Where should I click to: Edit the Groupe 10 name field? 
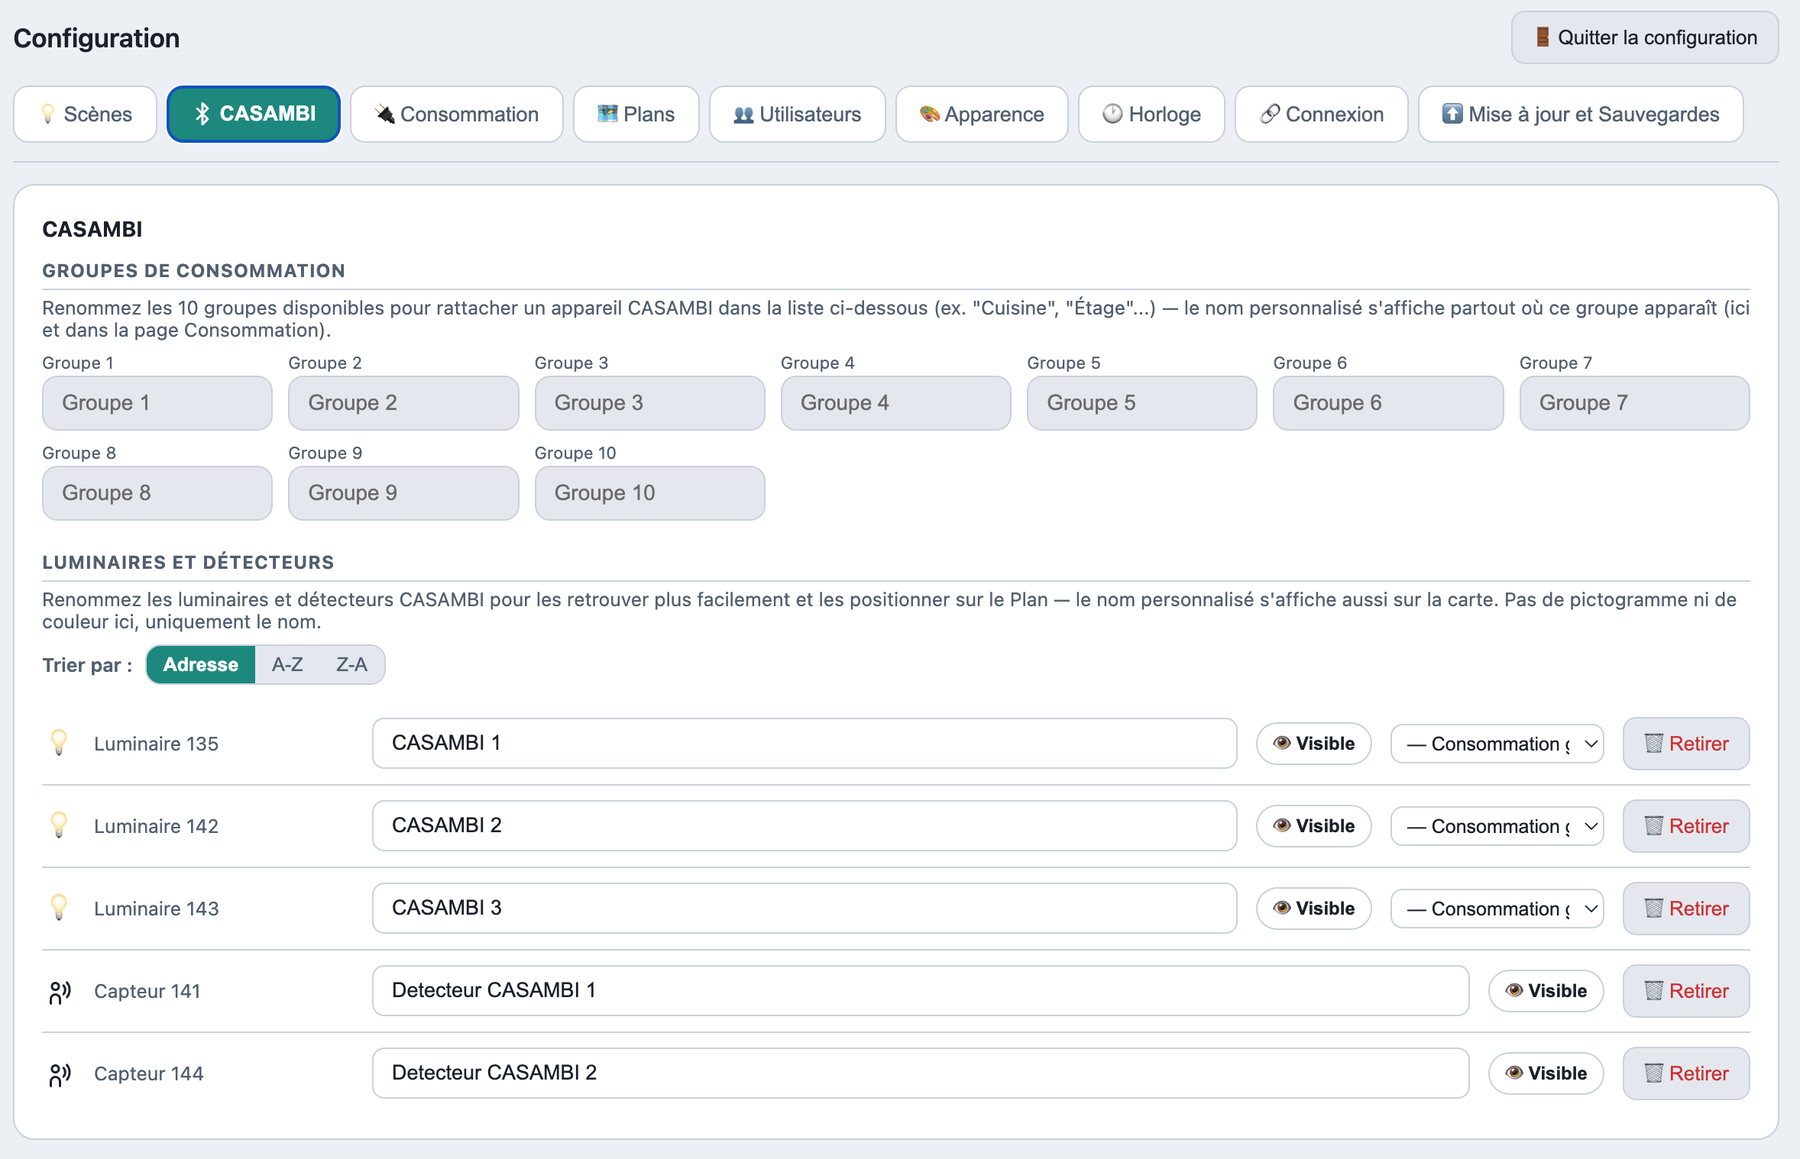point(650,493)
